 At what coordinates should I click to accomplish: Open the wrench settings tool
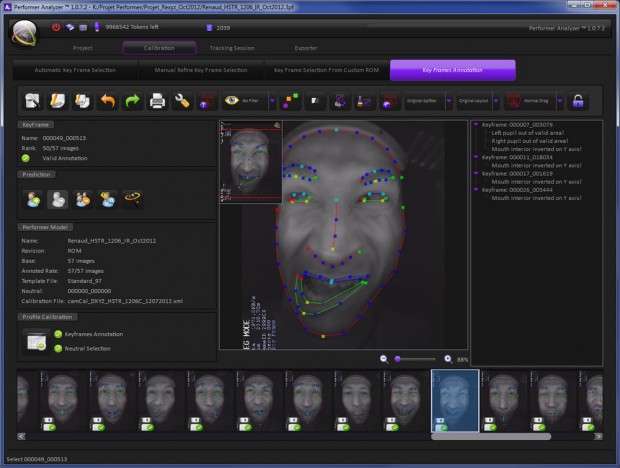click(x=182, y=101)
